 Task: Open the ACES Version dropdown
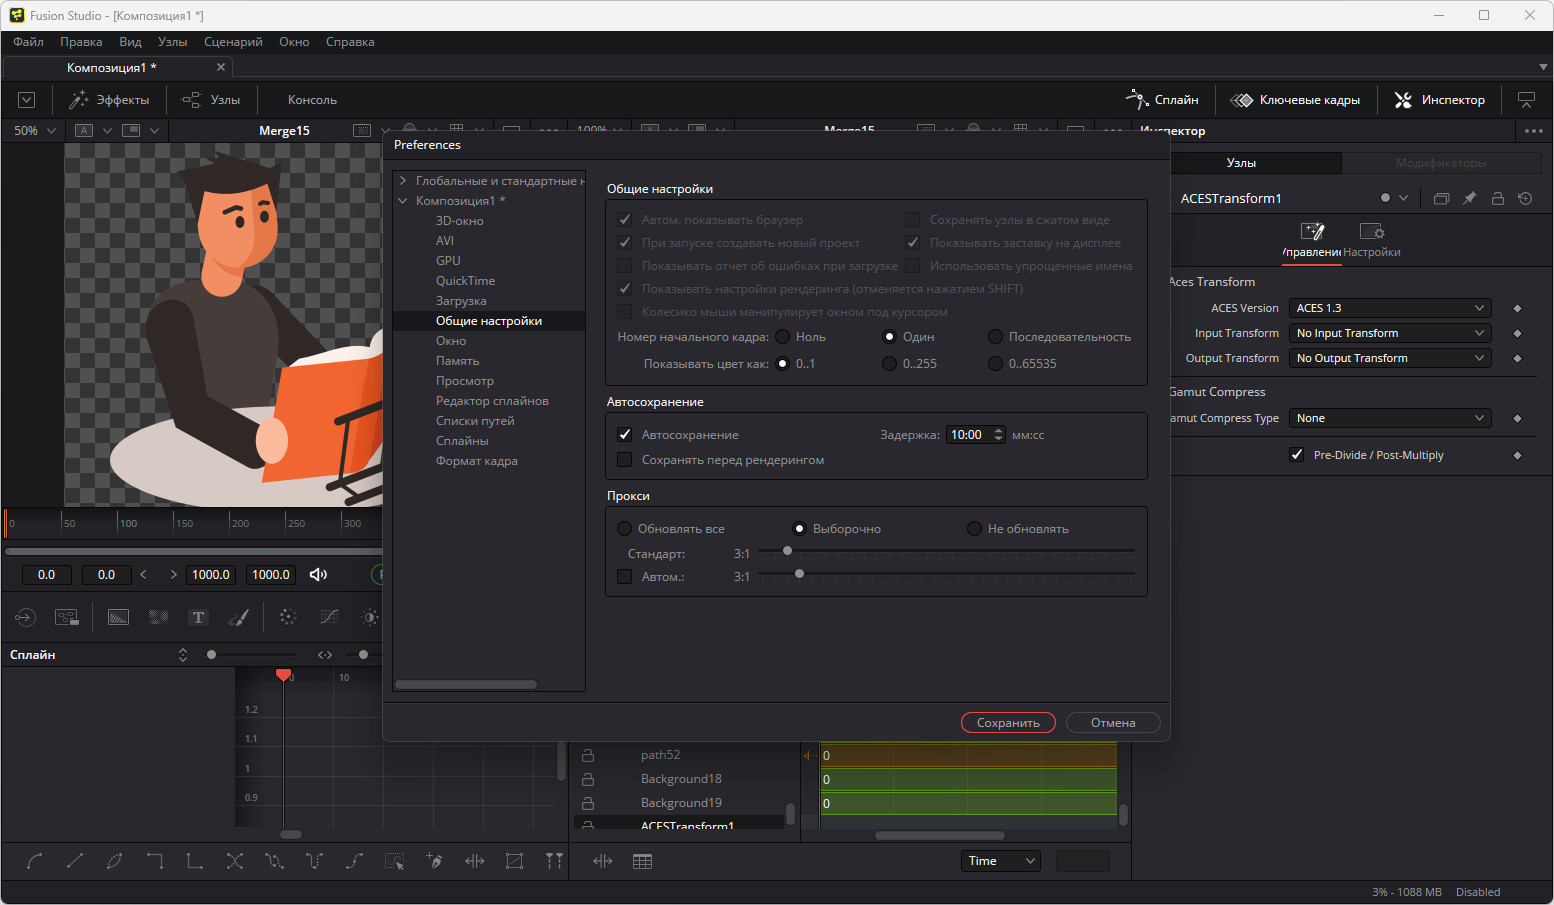pos(1389,308)
